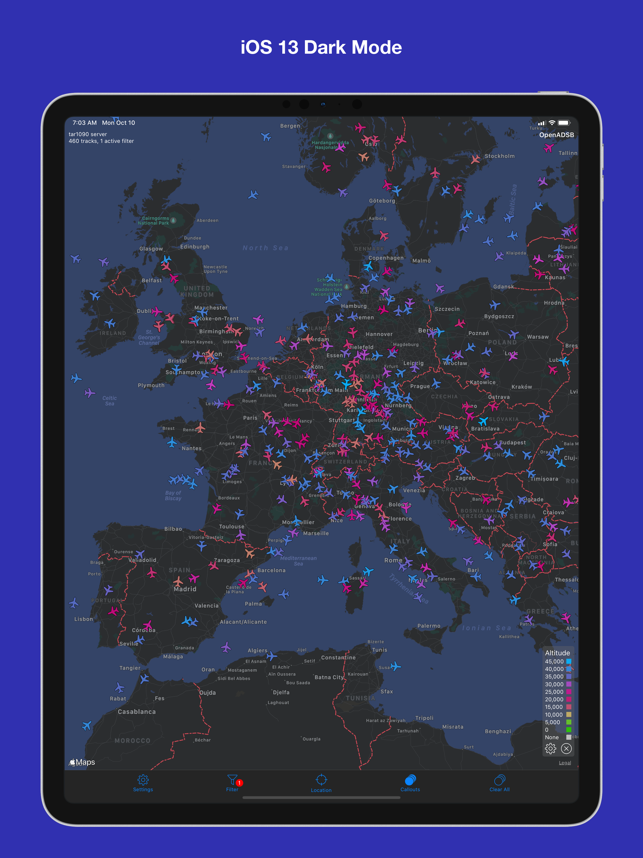This screenshot has width=643, height=858.
Task: Tap the aircraft icon near Stockholm
Action: coord(476,159)
